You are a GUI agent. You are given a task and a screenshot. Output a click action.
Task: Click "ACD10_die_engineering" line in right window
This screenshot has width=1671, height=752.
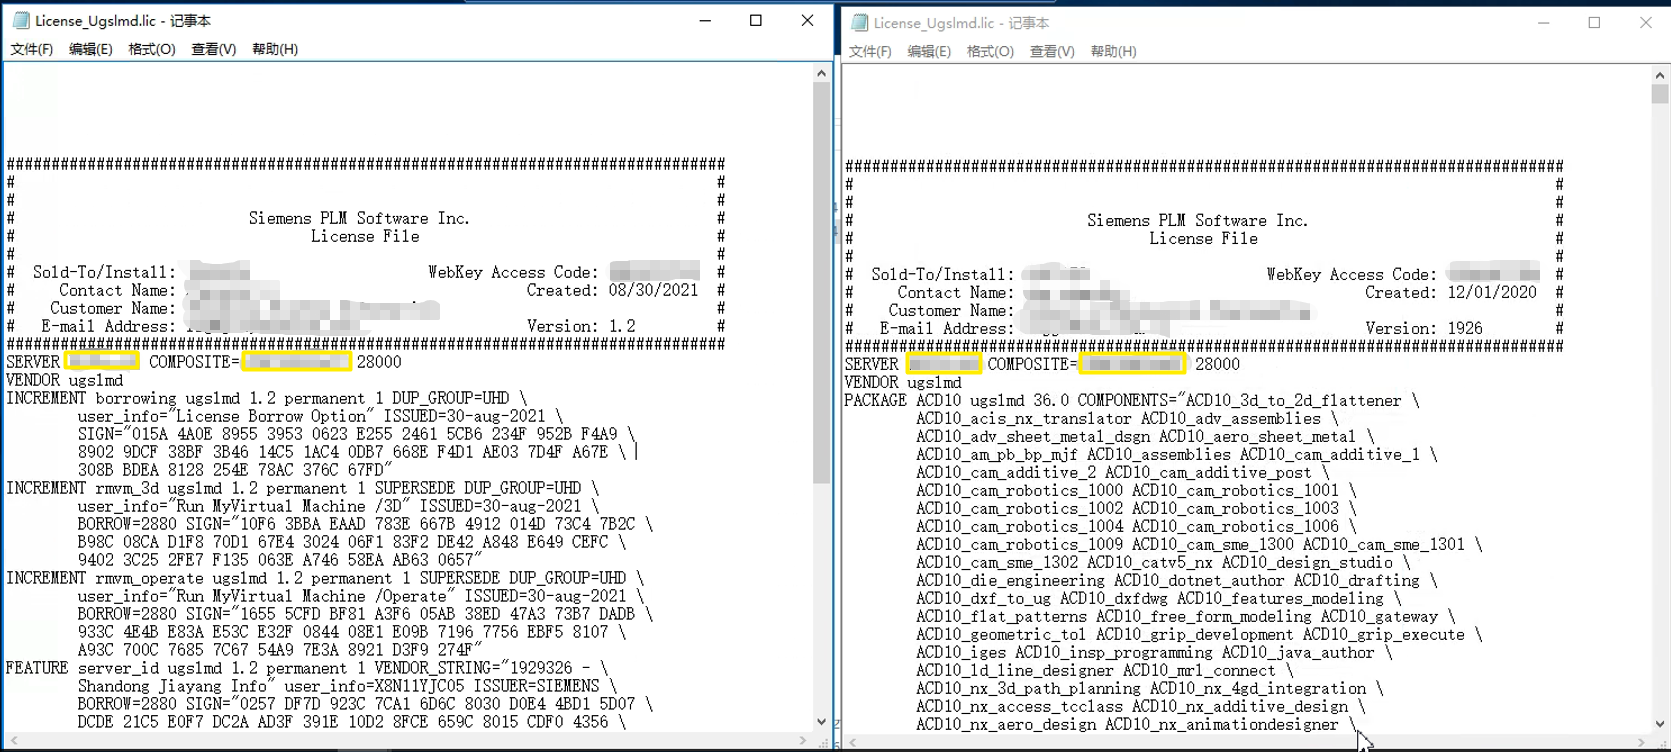1177,580
